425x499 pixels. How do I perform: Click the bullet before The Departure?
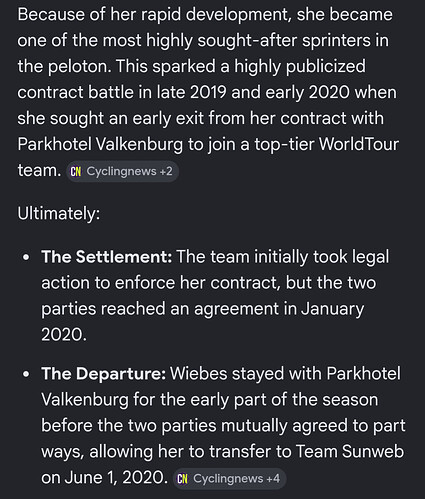point(26,374)
